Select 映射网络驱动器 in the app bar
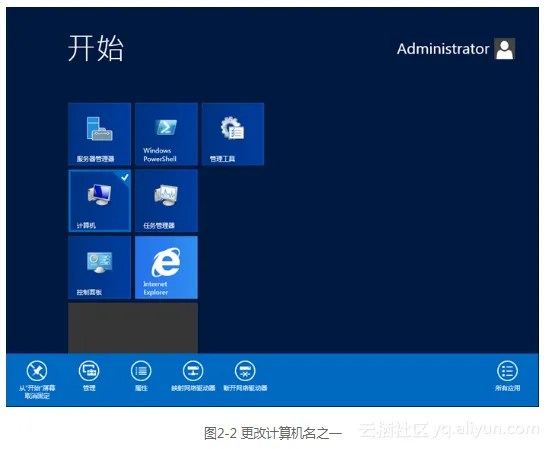Screen dimensions: 550x449 (x=193, y=376)
